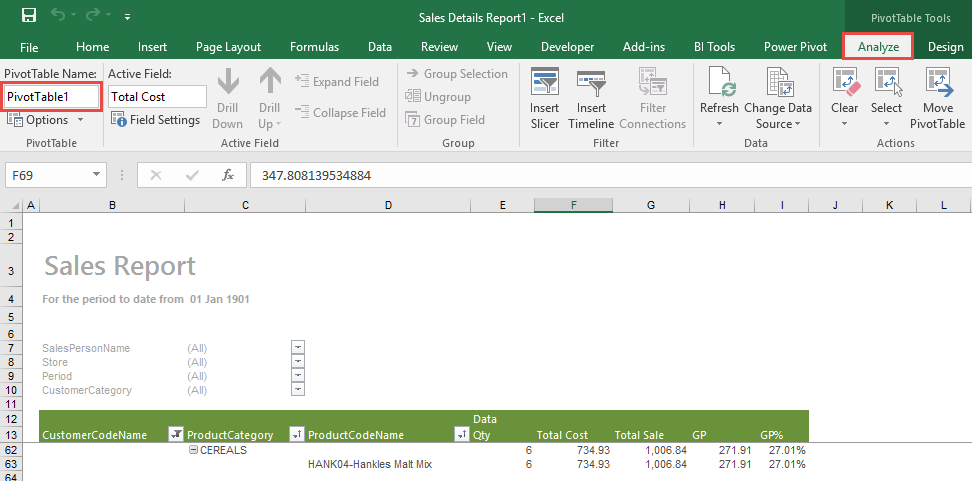Expand the Select dropdown arrow
The image size is (972, 481).
click(886, 124)
